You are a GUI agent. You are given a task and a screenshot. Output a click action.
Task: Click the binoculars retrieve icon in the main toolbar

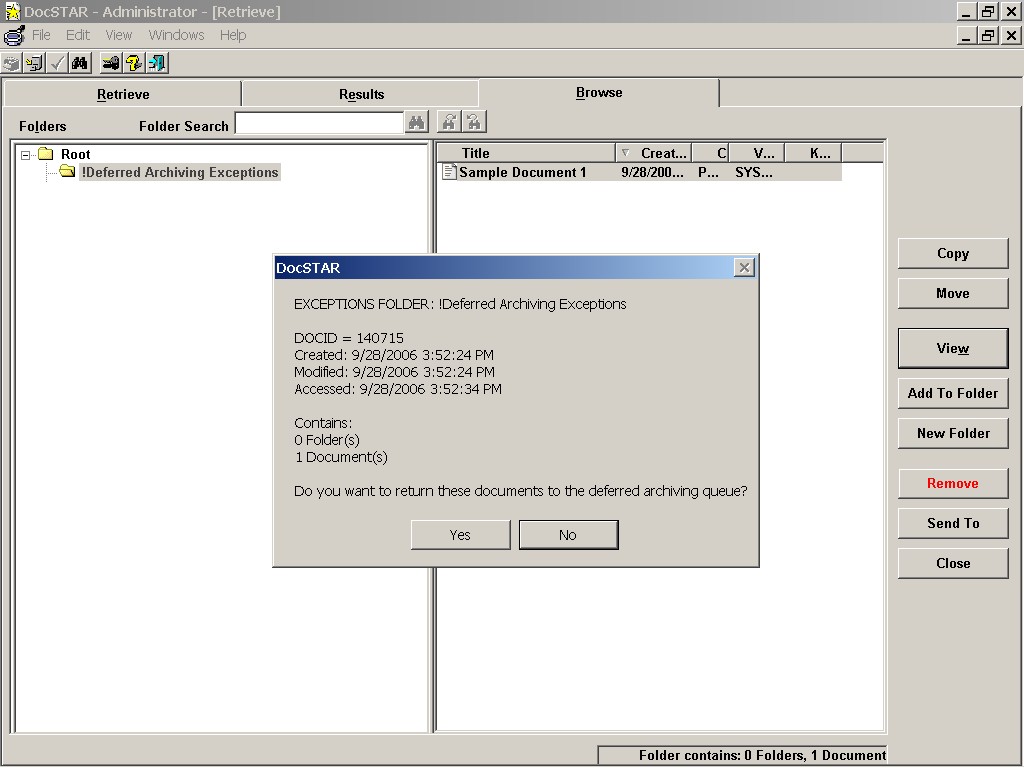click(x=80, y=63)
